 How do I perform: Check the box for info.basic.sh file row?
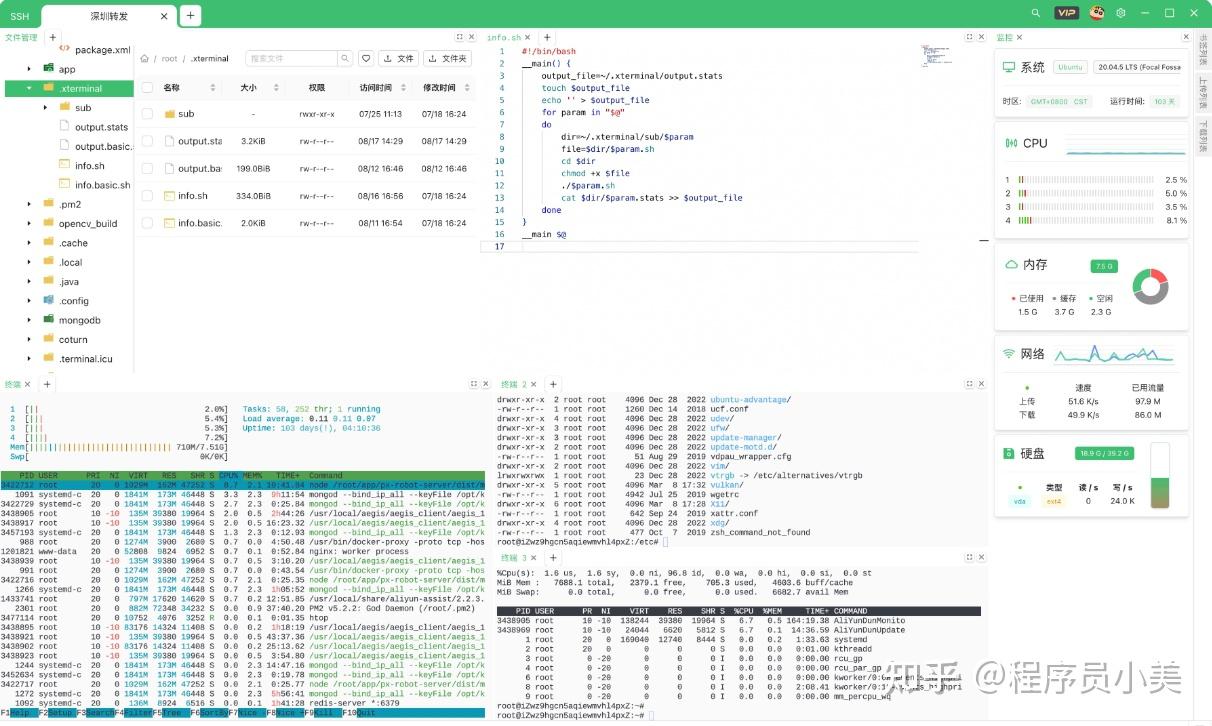tap(147, 223)
